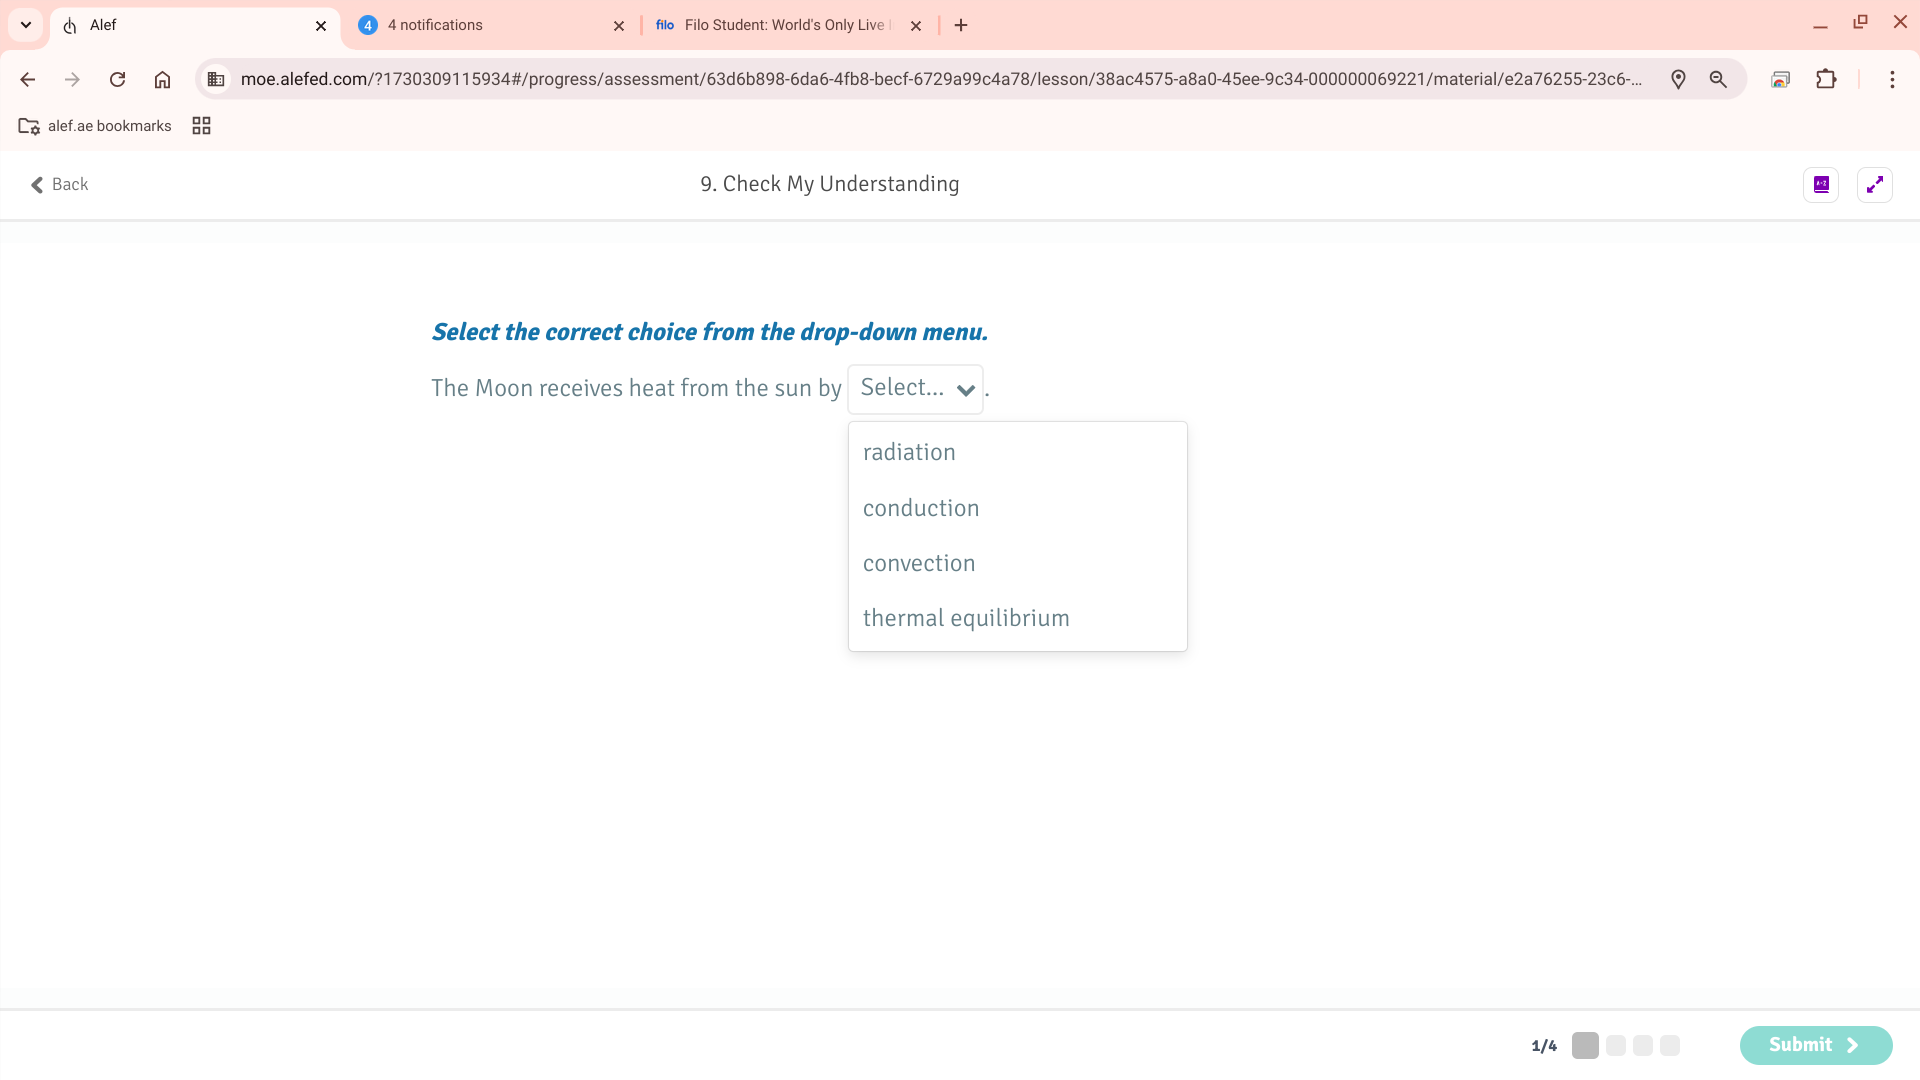Click the location pin icon in address bar
The width and height of the screenshot is (1920, 1080).
click(1678, 79)
